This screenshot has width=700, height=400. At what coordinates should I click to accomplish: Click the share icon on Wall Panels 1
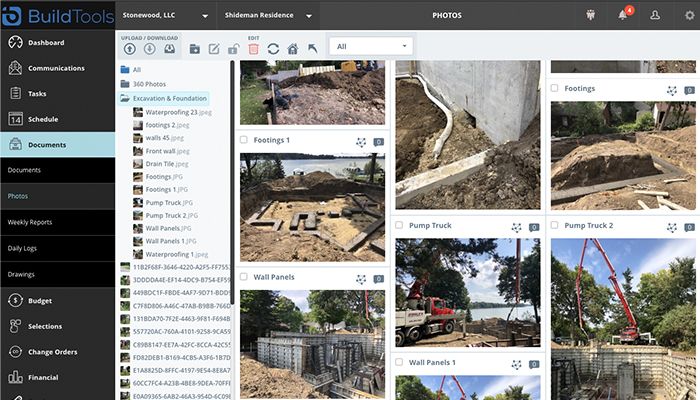pyautogui.click(x=517, y=364)
